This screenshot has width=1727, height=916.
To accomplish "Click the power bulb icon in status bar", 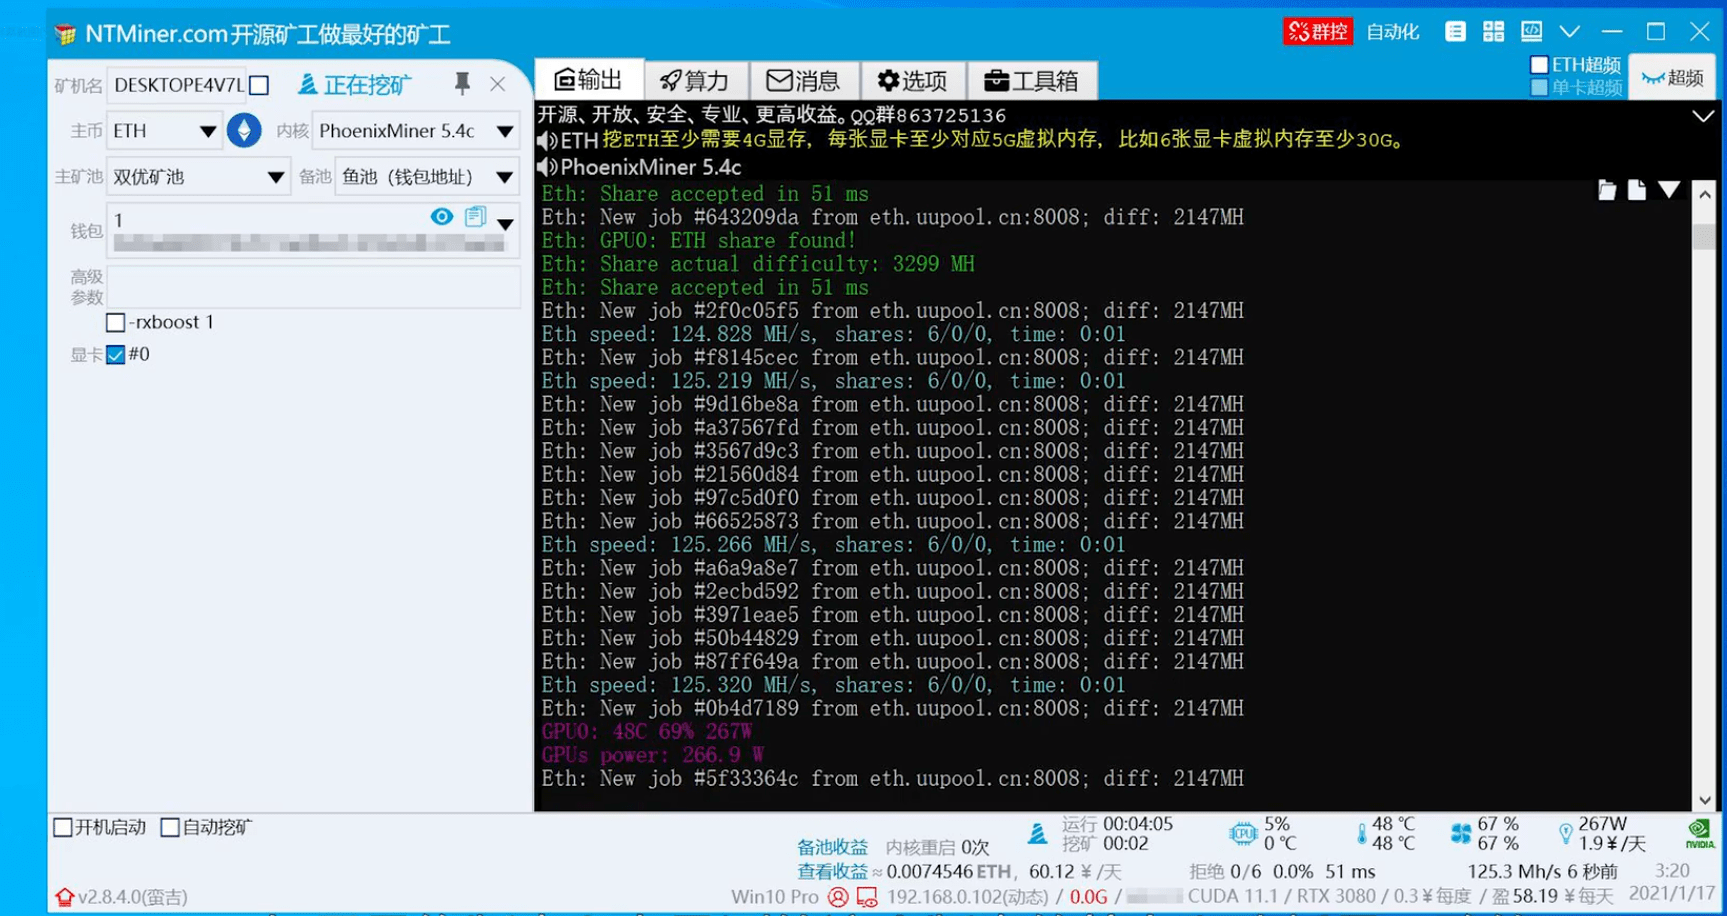I will click(x=1565, y=833).
